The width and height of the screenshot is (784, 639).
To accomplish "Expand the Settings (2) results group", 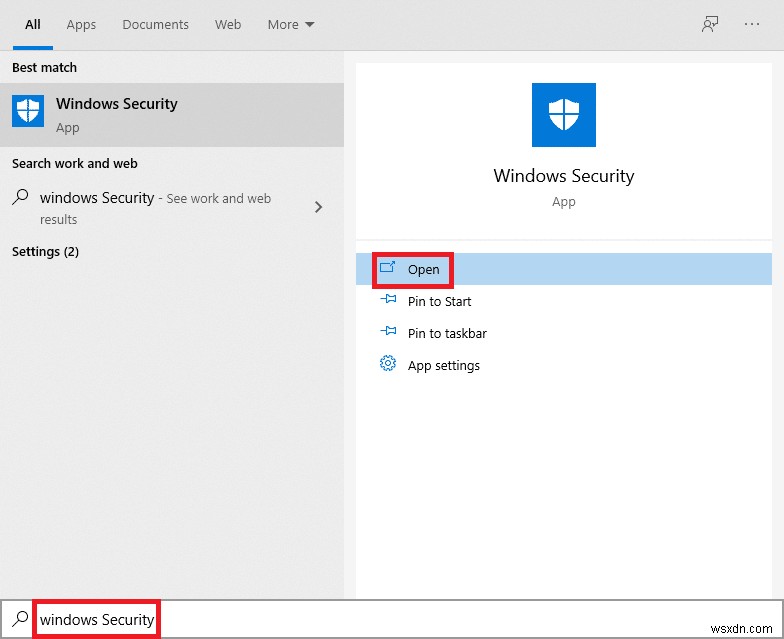I will [x=45, y=252].
